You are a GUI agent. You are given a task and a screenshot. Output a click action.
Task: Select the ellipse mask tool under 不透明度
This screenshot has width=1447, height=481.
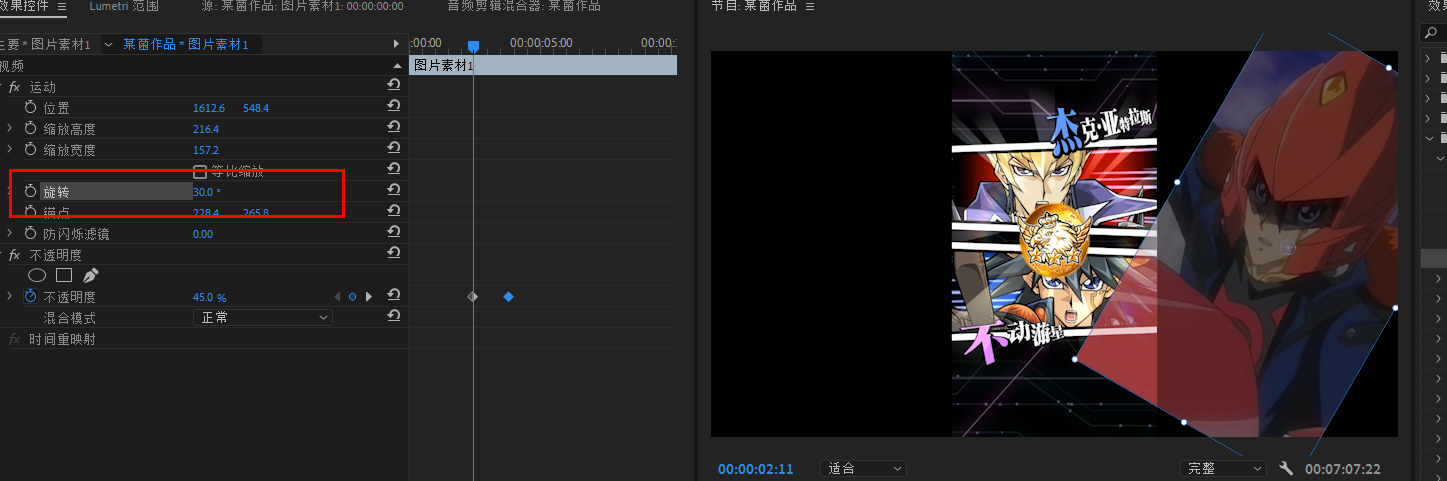37,275
